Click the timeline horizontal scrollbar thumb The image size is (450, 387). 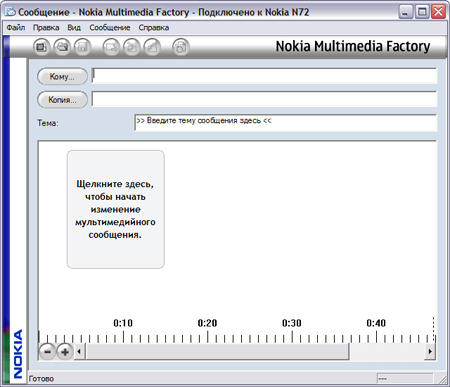coord(217,352)
